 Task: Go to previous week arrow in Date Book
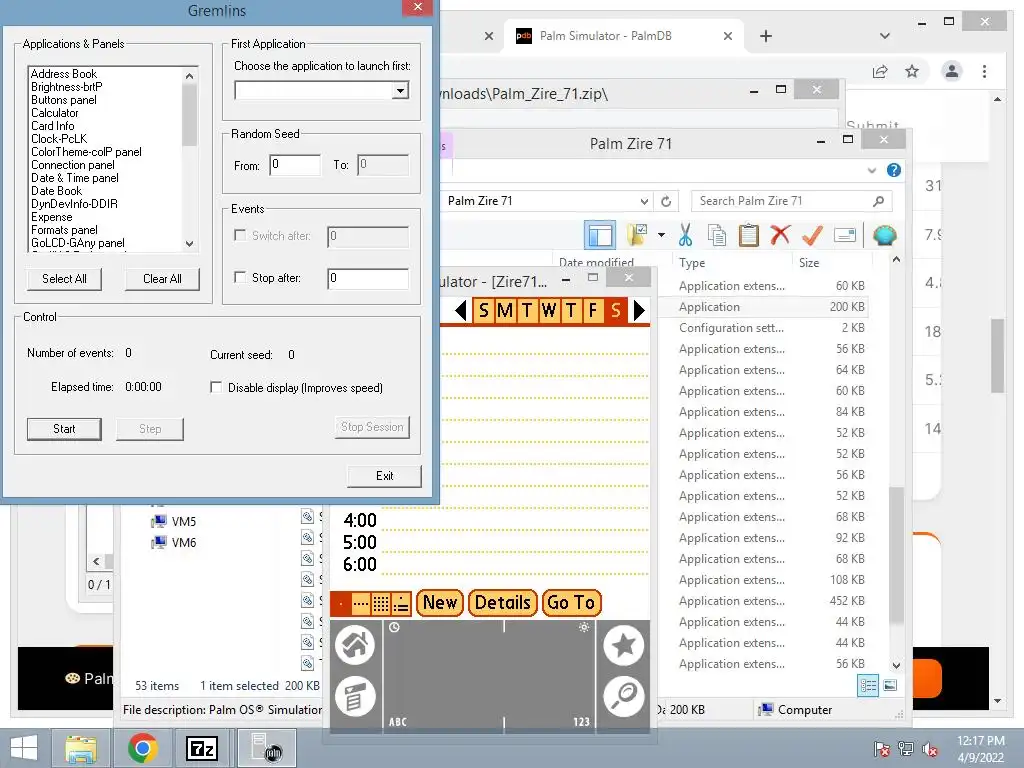(460, 310)
